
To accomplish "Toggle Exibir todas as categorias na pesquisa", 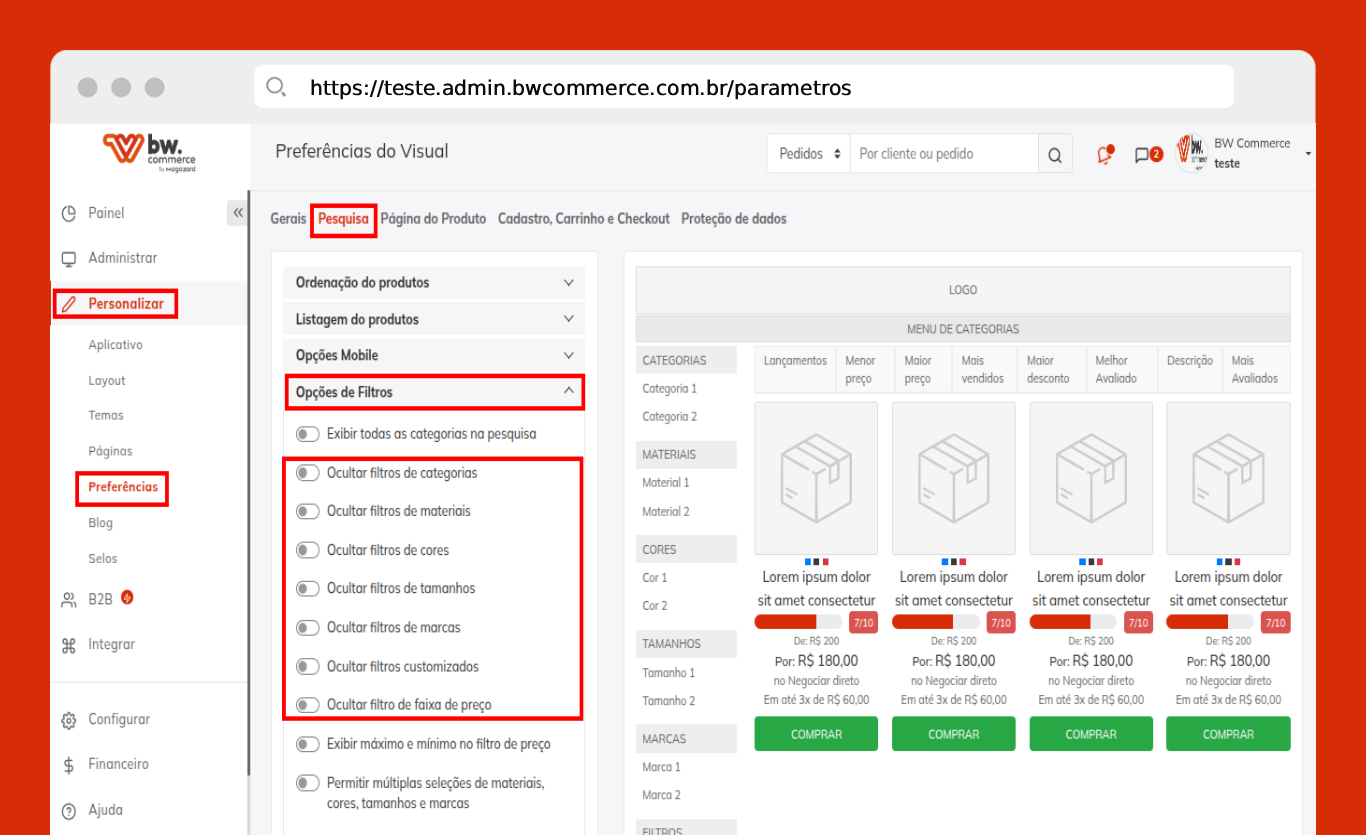I will [x=307, y=434].
